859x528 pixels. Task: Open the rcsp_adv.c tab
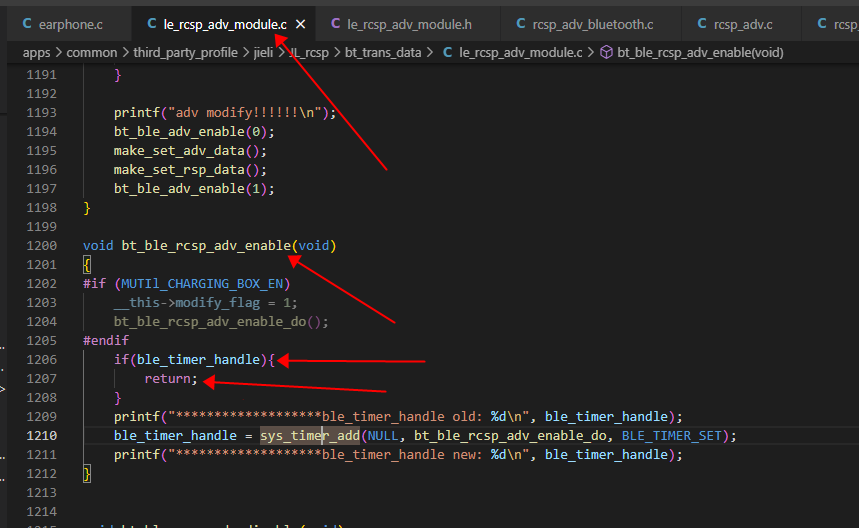[x=742, y=25]
